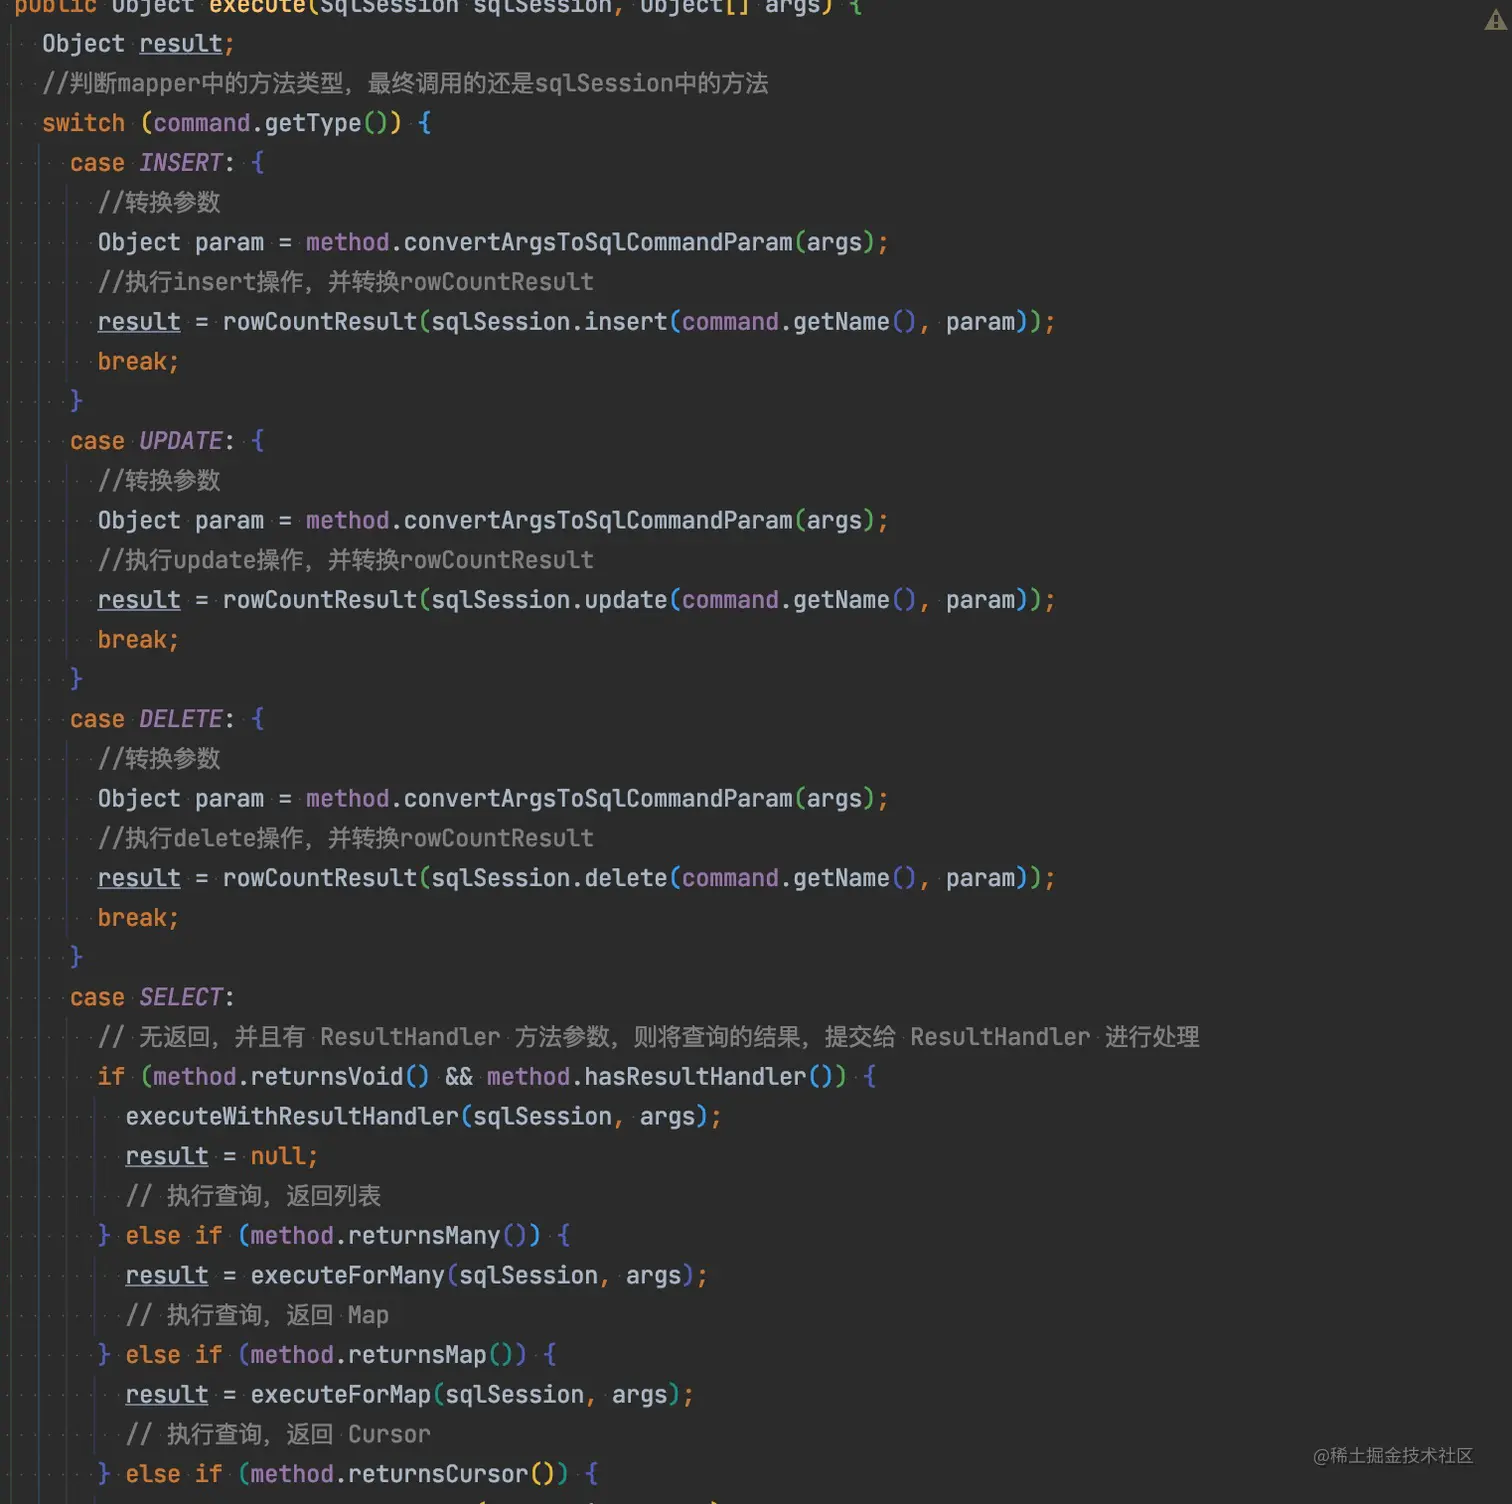
Task: Click the comment about ResultHandler 方法参数
Action: tap(648, 1037)
